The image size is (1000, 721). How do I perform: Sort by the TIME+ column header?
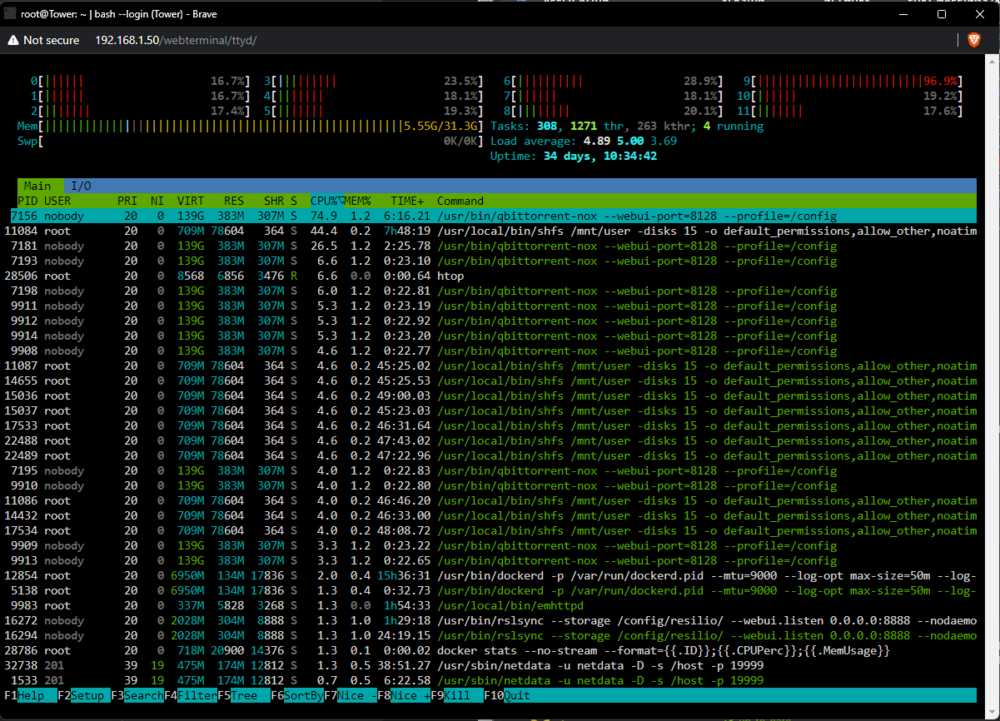(x=407, y=201)
